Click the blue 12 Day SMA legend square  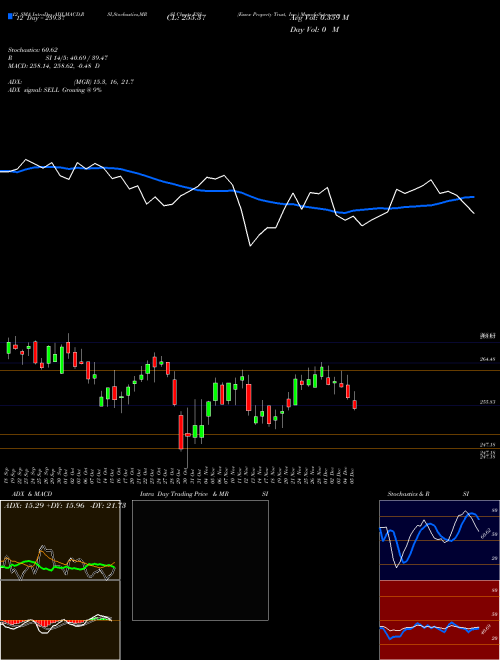(10, 16)
